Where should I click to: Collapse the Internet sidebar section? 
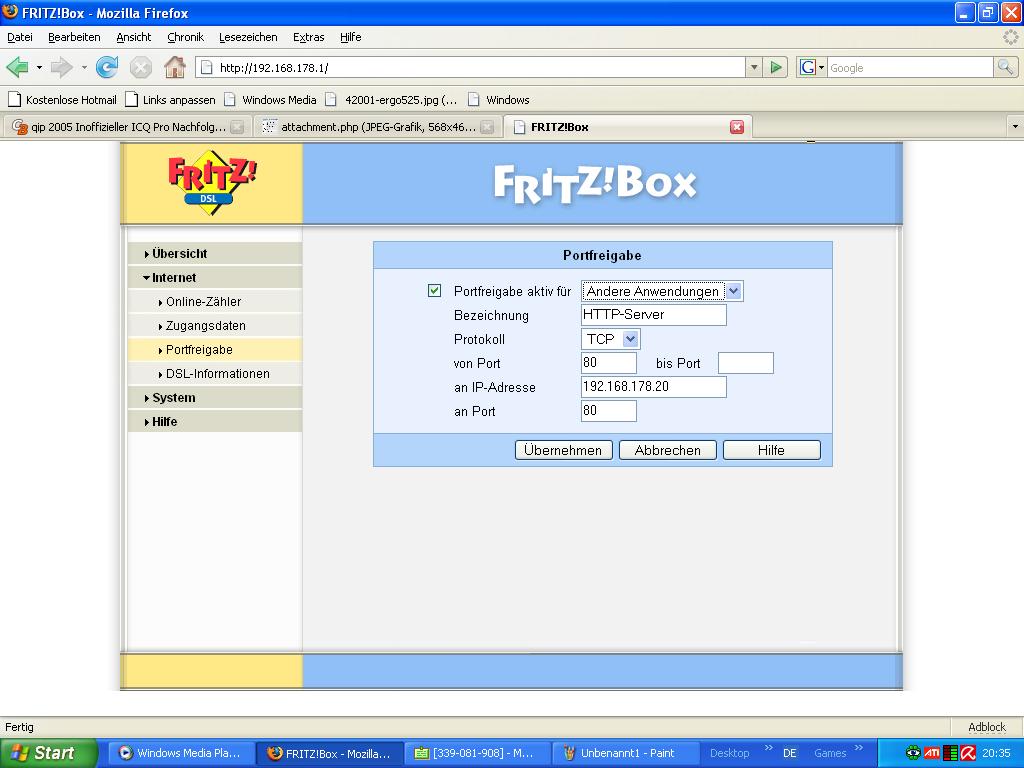point(216,278)
